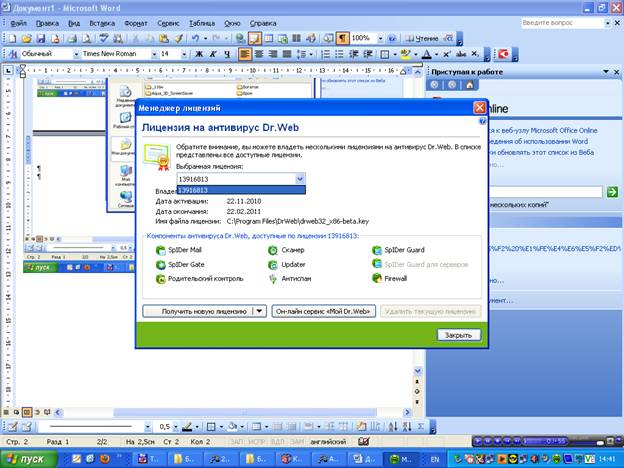The width and height of the screenshot is (624, 468).
Task: Click Word horizontal scrollbar
Action: tap(235, 412)
